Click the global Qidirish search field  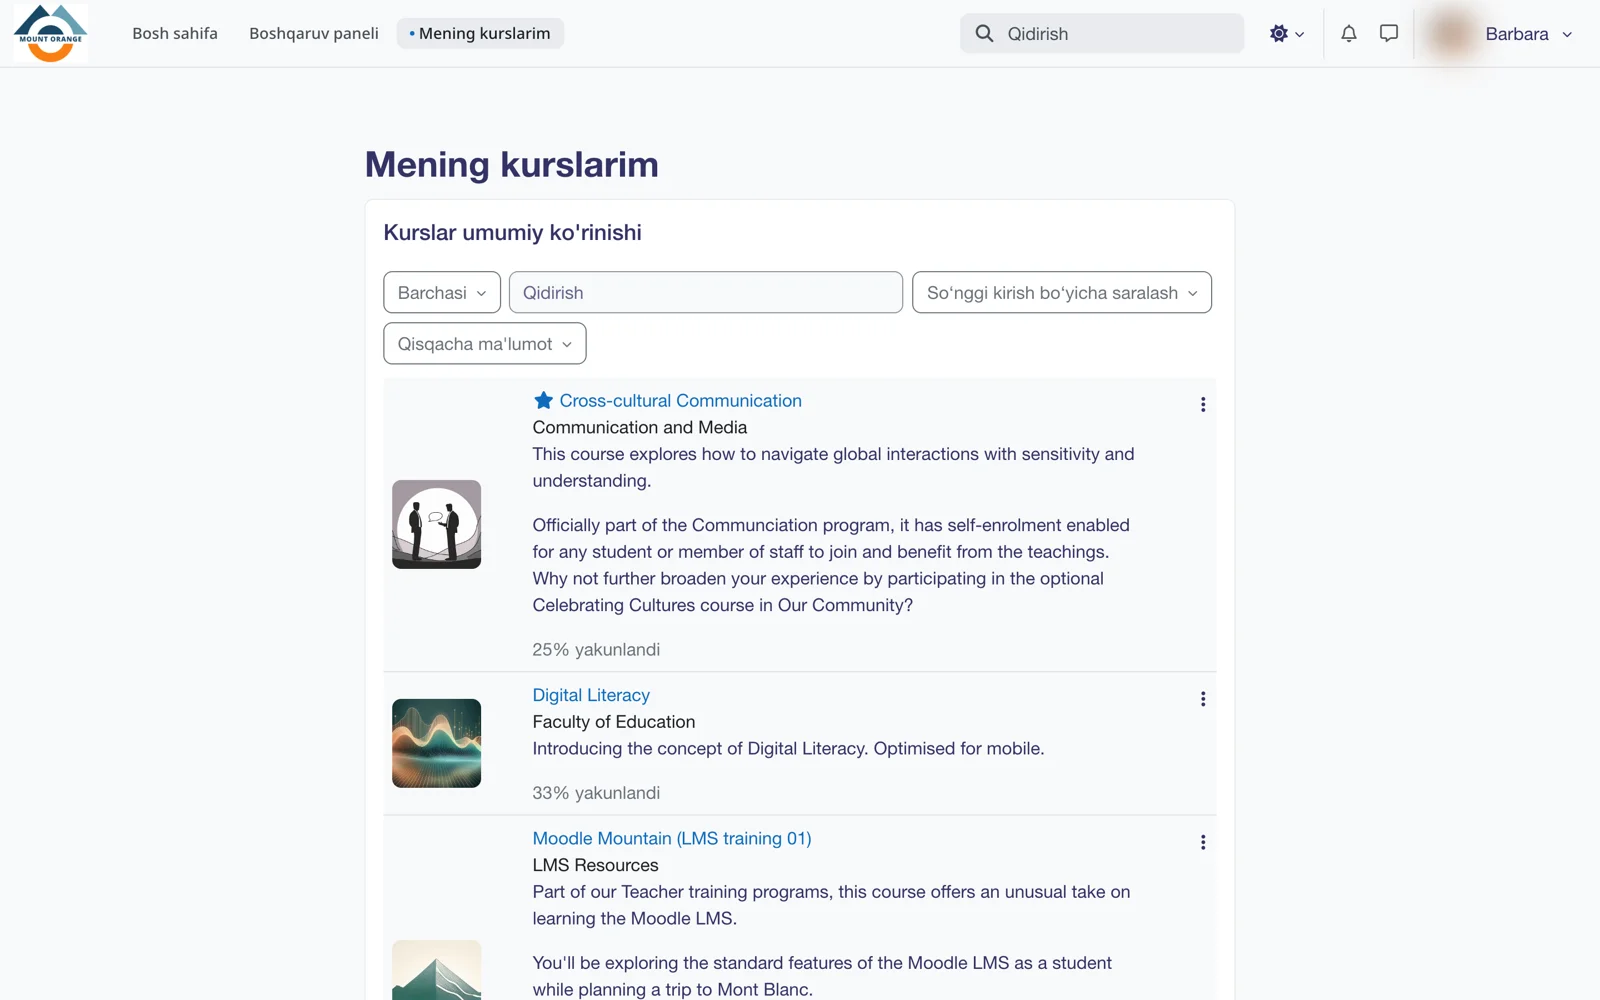click(1102, 33)
